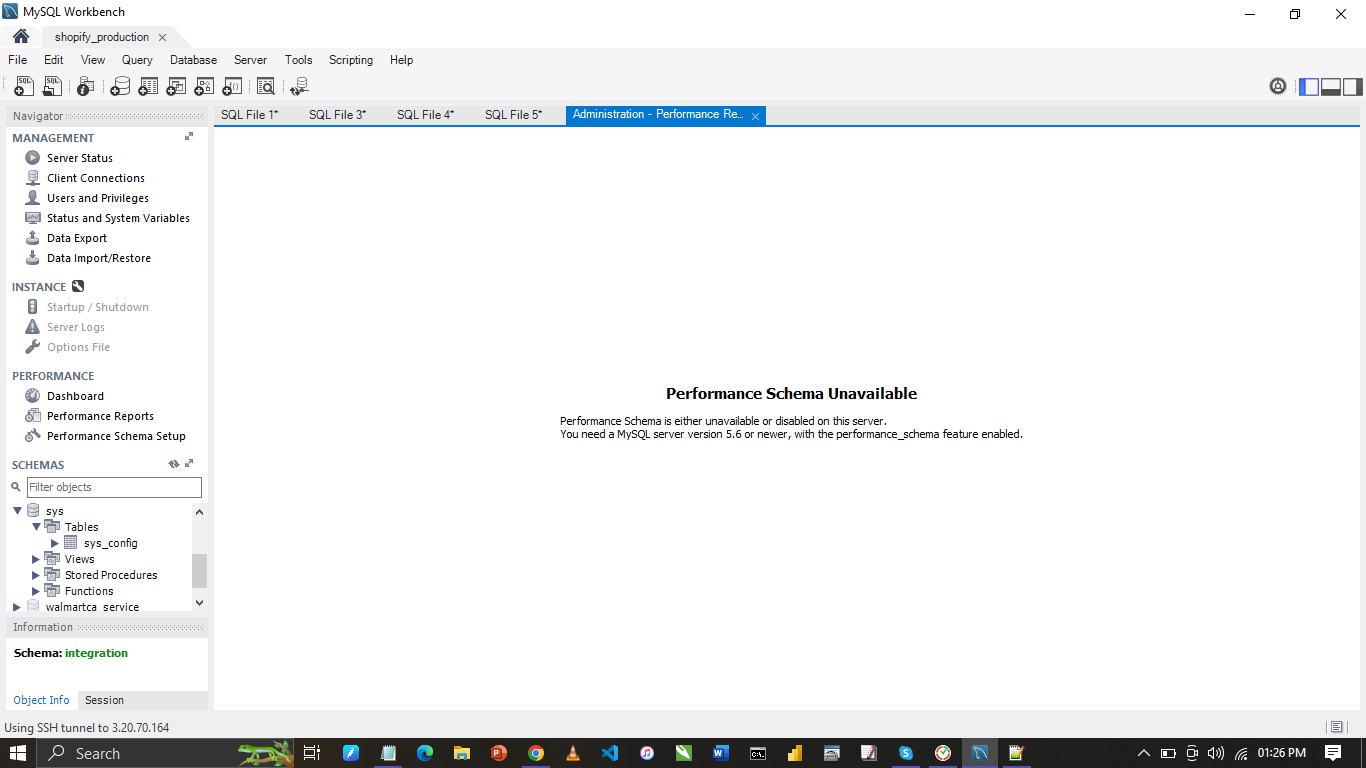The image size is (1366, 768).
Task: Reconnect to DBMS using toolbar icon
Action: click(299, 87)
